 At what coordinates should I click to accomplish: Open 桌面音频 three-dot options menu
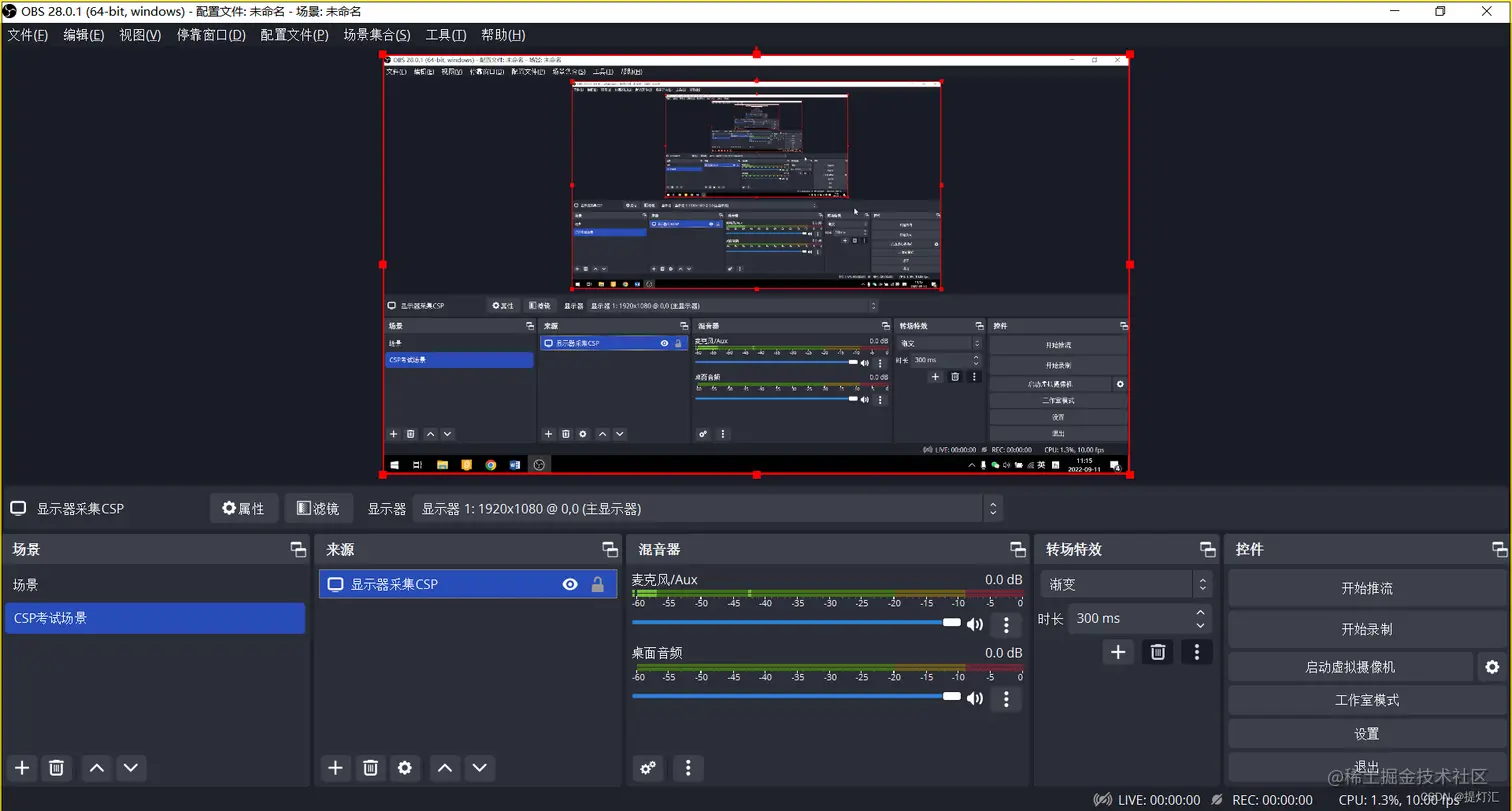tap(1006, 698)
